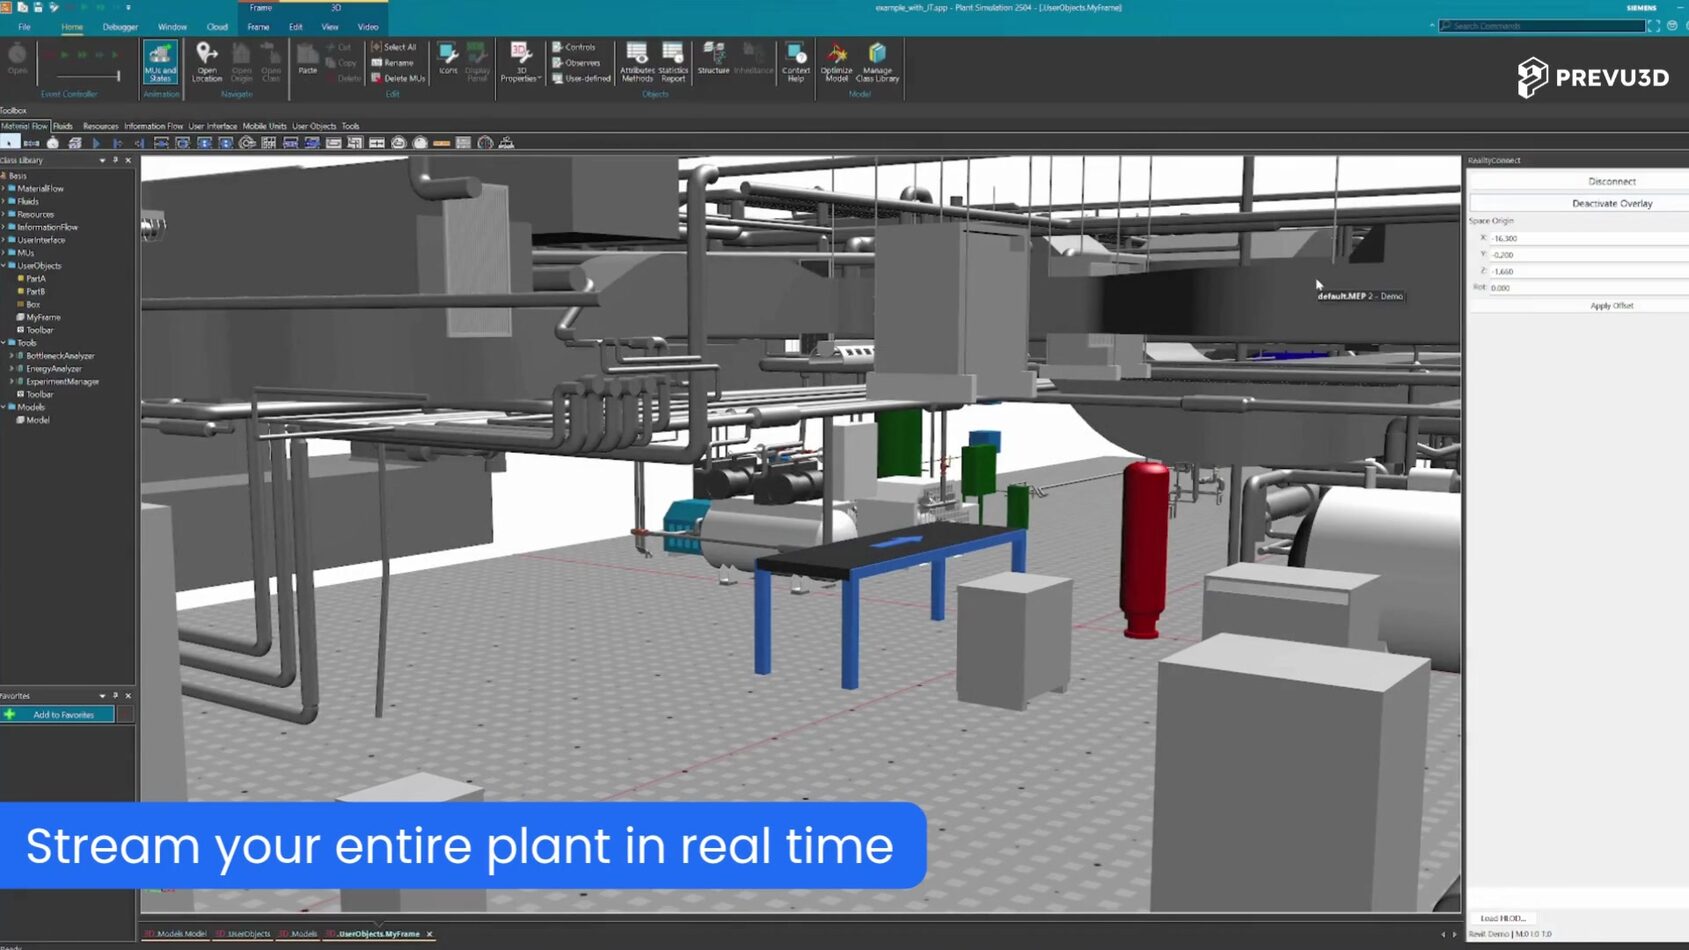Click the Open Location icon
The height and width of the screenshot is (950, 1689).
[207, 62]
